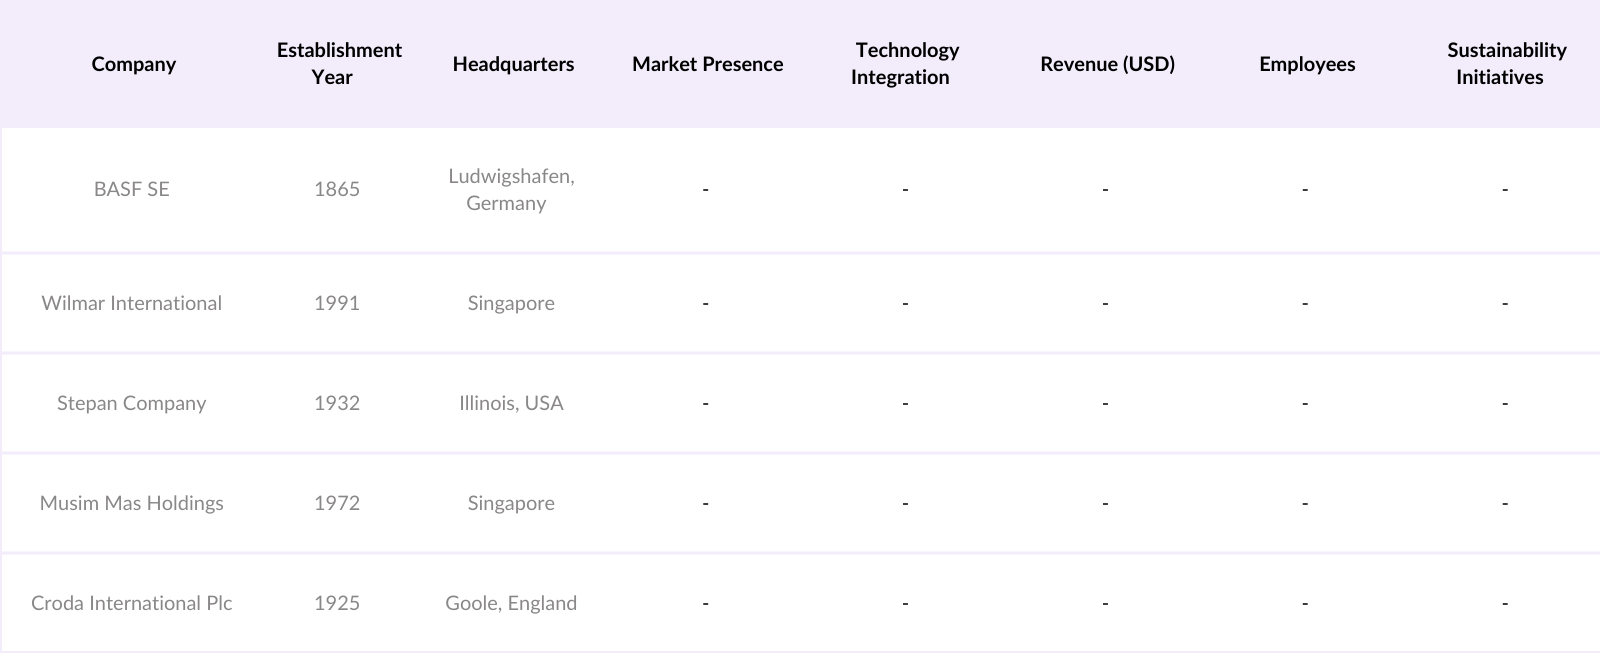Select the Revenue (USD) column header
1600x653 pixels.
1107,64
